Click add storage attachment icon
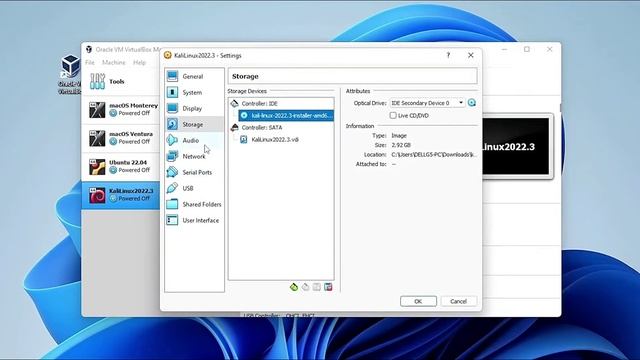Viewport: 640px width, 360px height. [317, 287]
